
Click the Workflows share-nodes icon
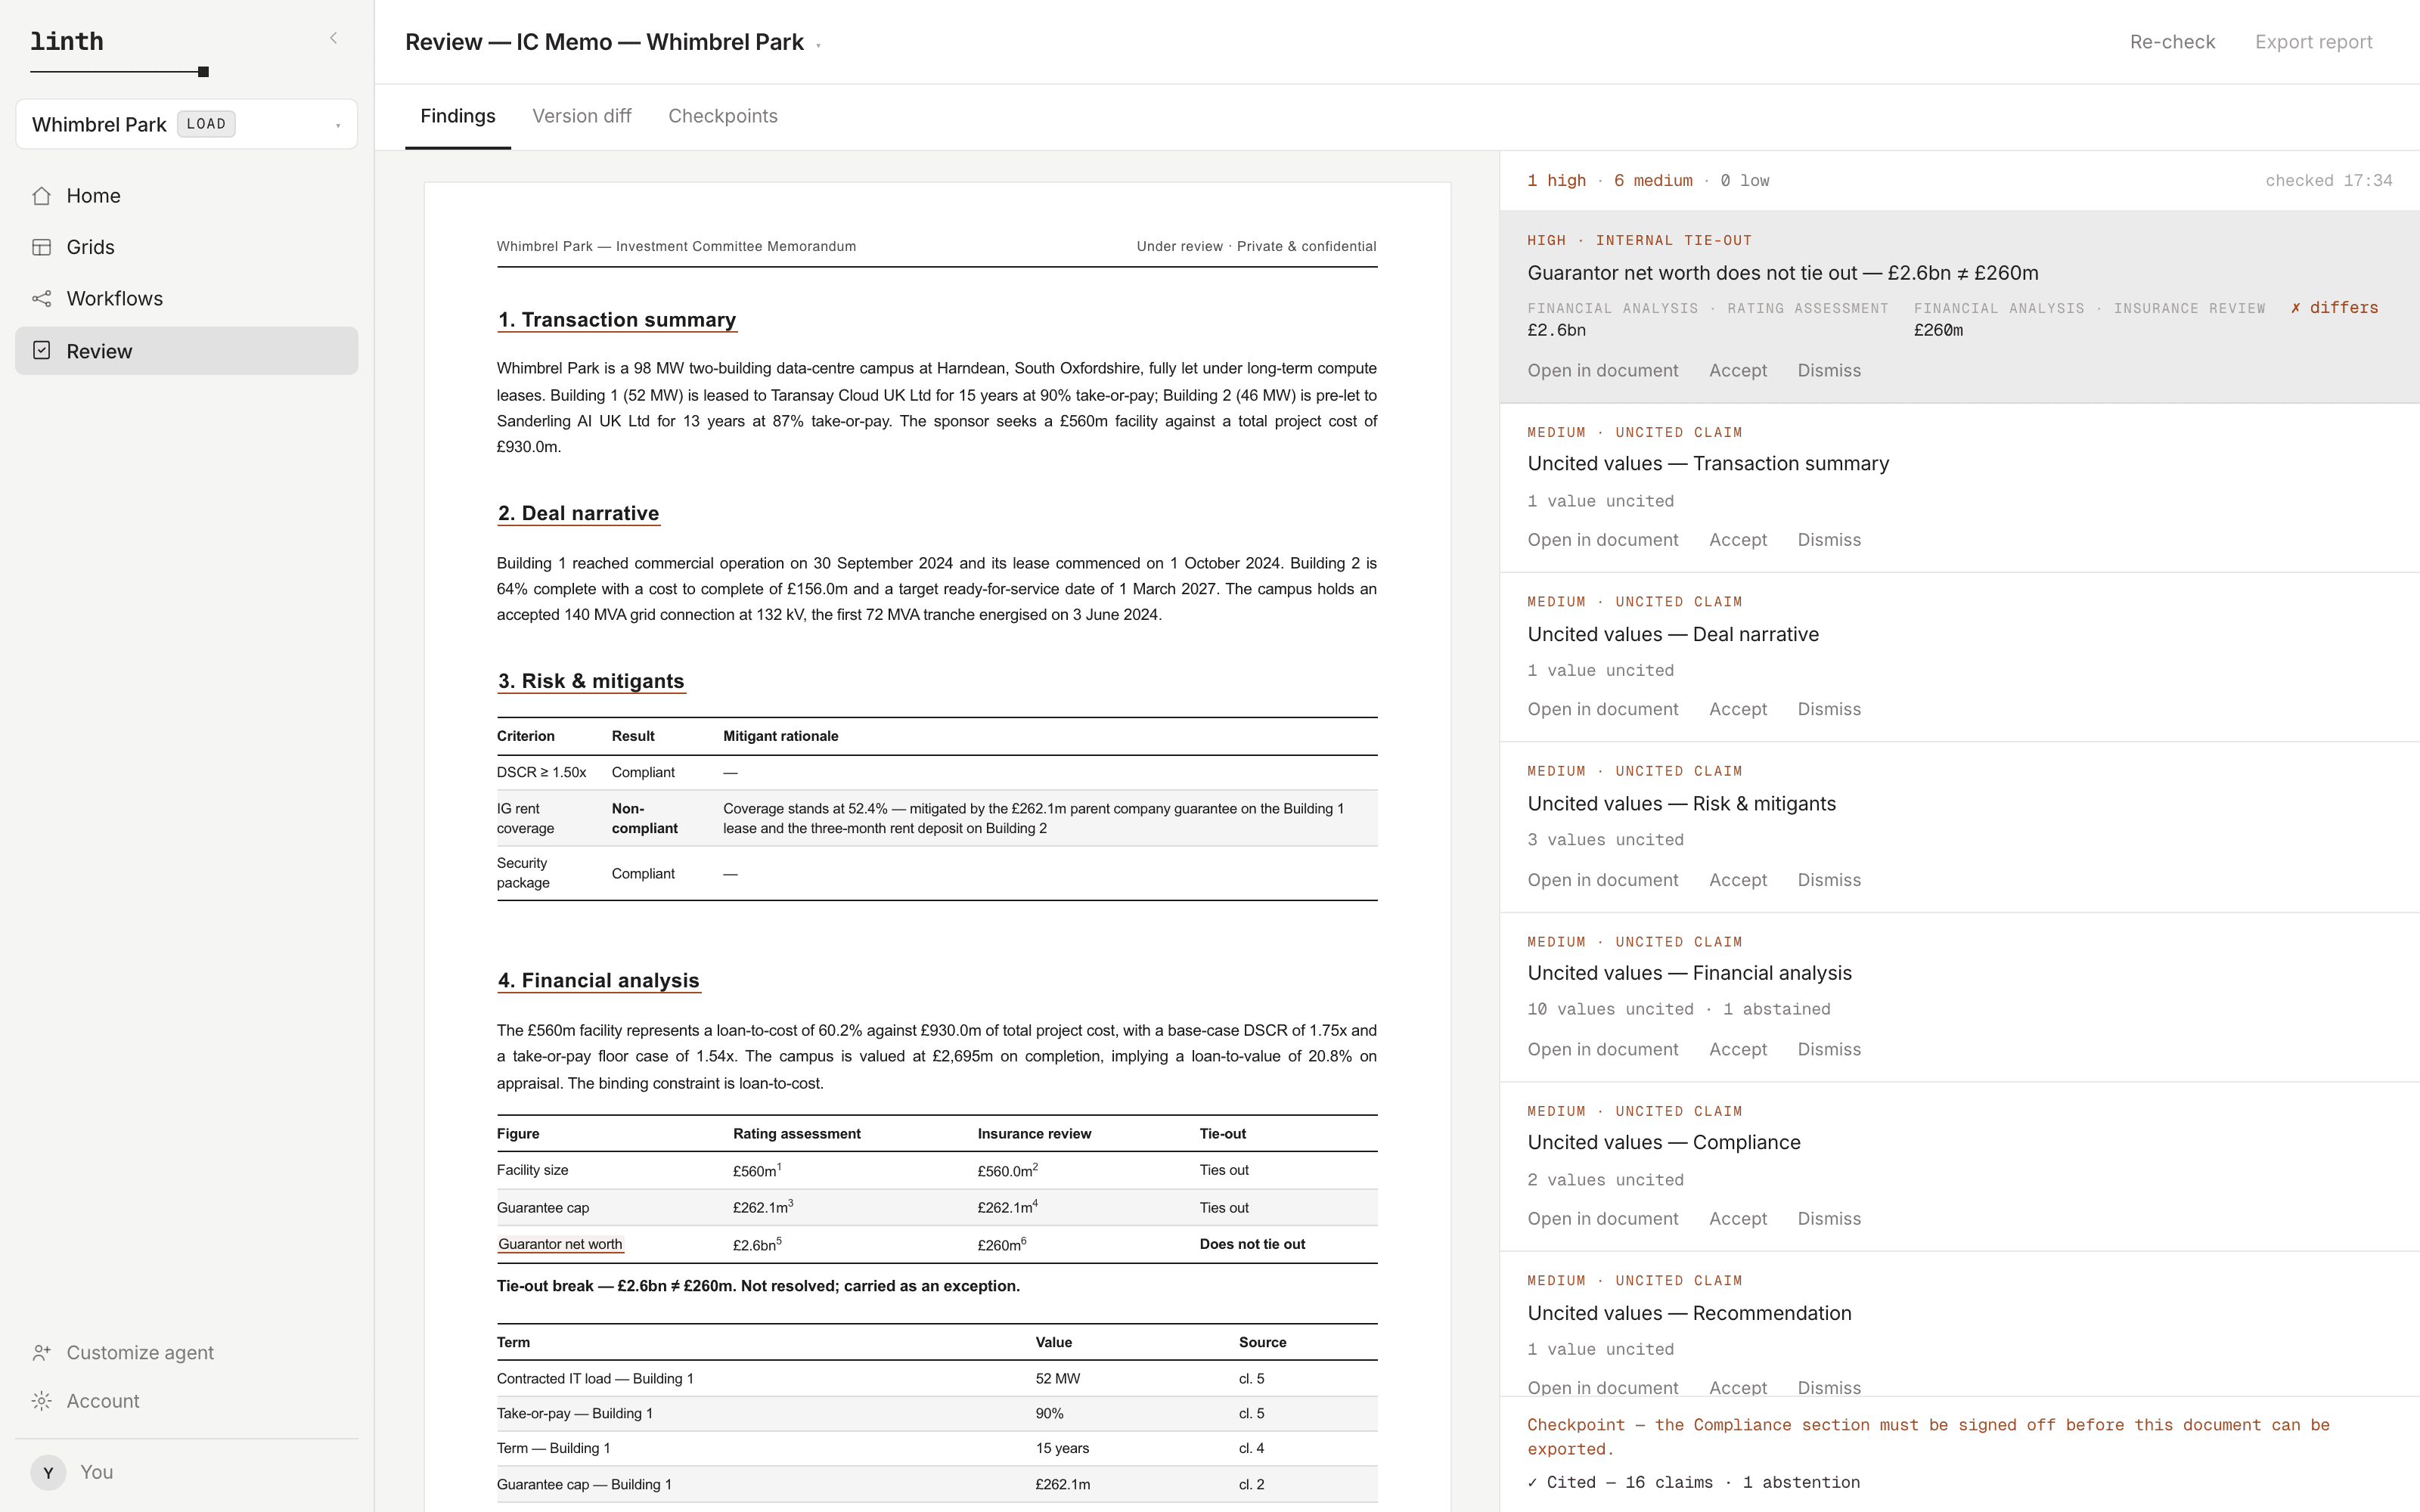tap(42, 299)
